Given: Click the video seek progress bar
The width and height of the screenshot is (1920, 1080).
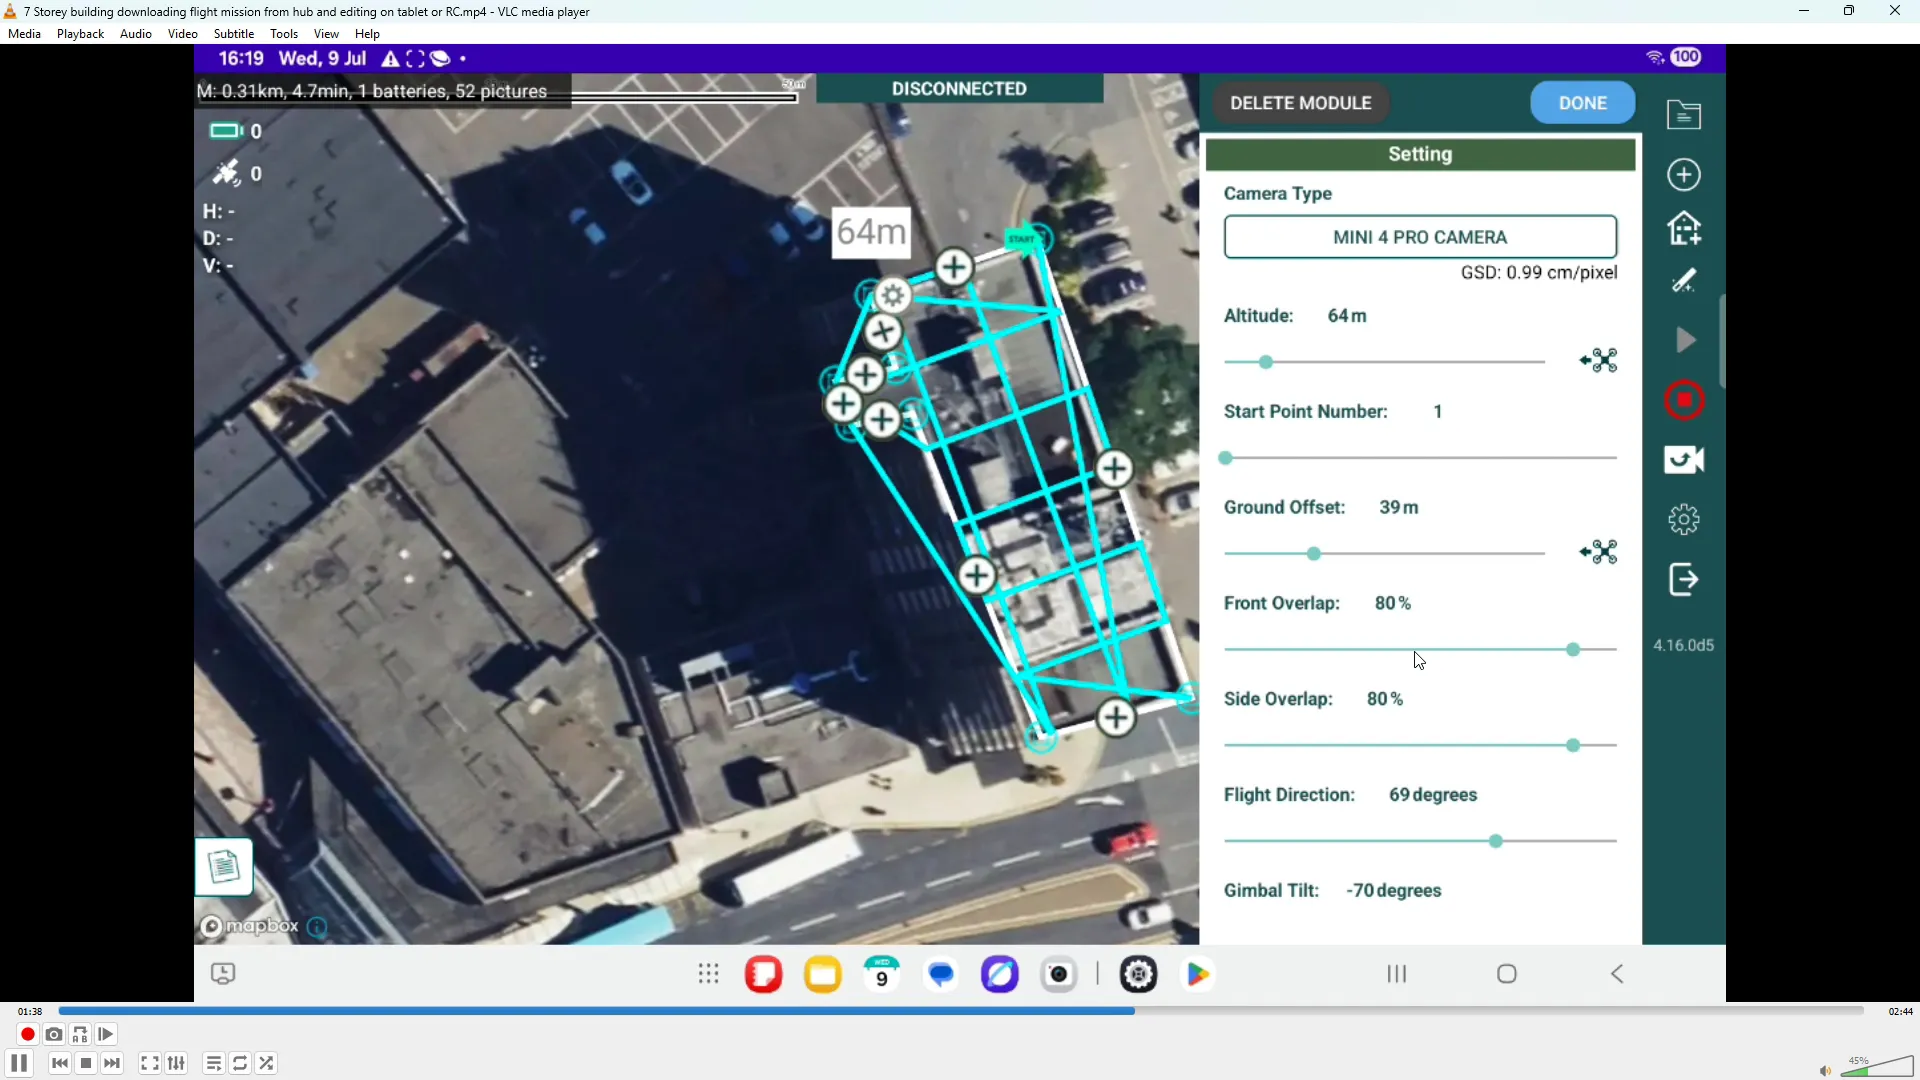Looking at the screenshot, I should 960,1011.
